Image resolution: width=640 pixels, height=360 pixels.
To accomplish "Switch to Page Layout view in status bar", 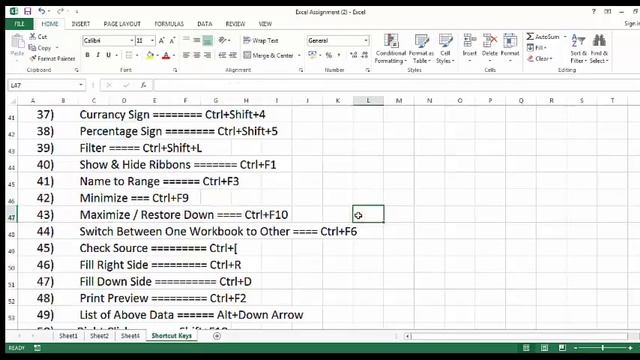I will tap(544, 348).
